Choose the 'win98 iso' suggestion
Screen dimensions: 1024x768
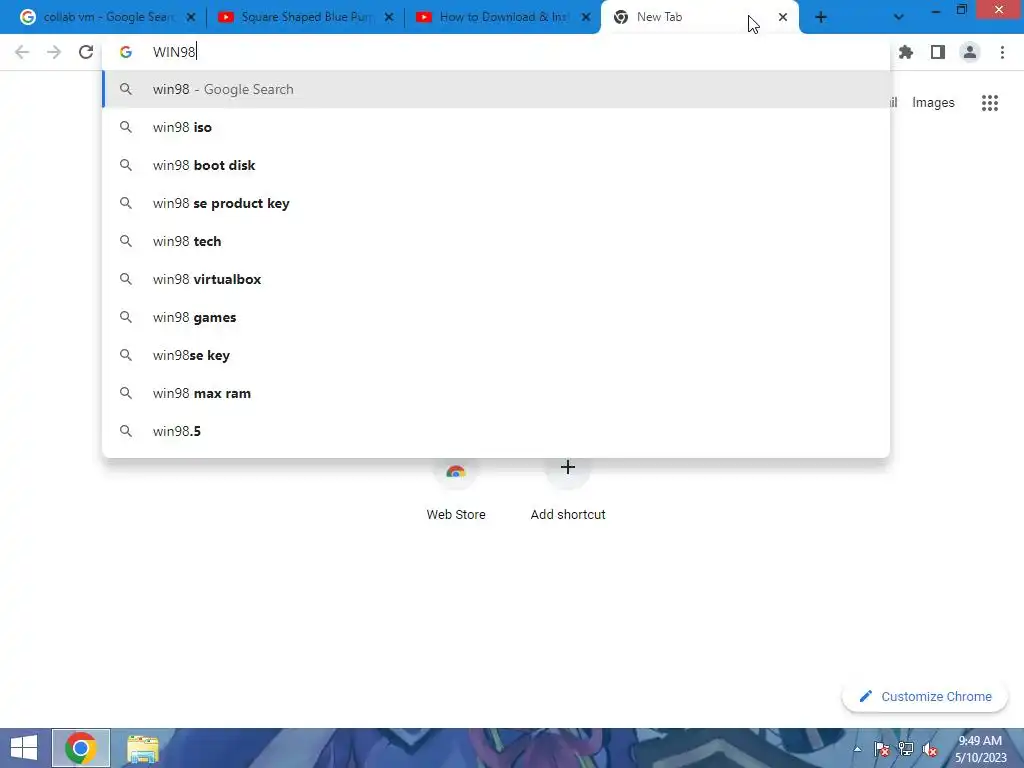[x=496, y=127]
